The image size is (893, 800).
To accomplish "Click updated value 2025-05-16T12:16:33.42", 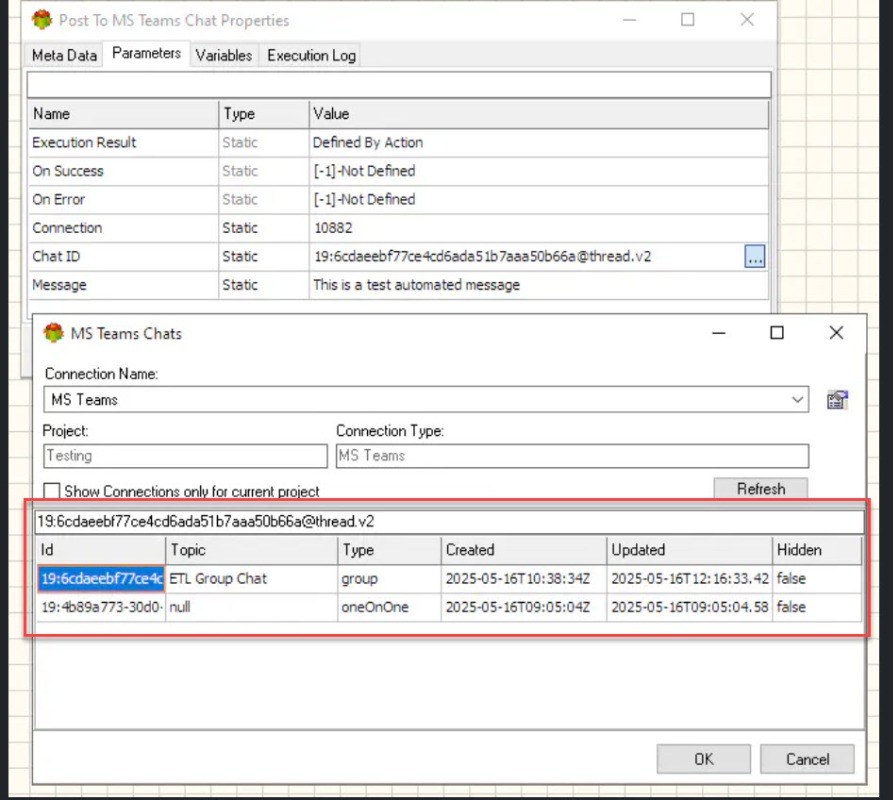I will [x=690, y=579].
